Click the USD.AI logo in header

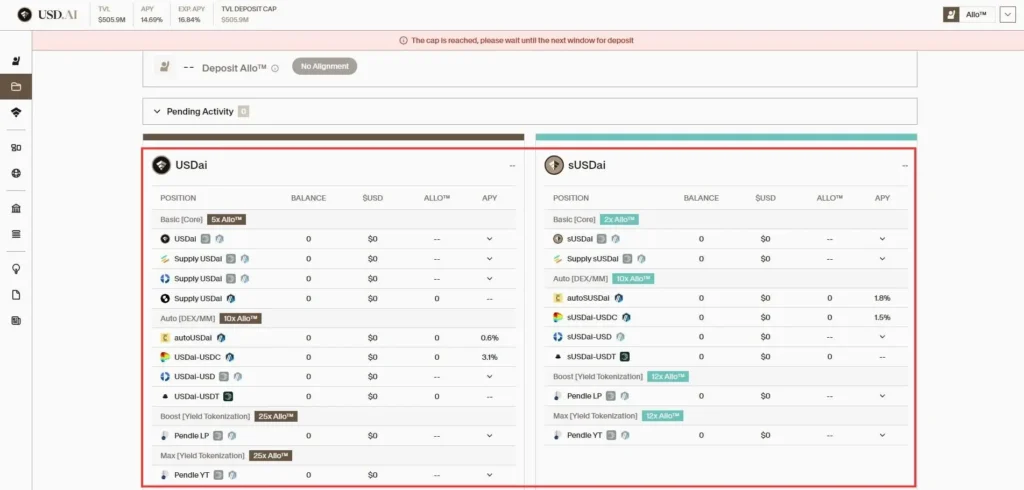(46, 14)
